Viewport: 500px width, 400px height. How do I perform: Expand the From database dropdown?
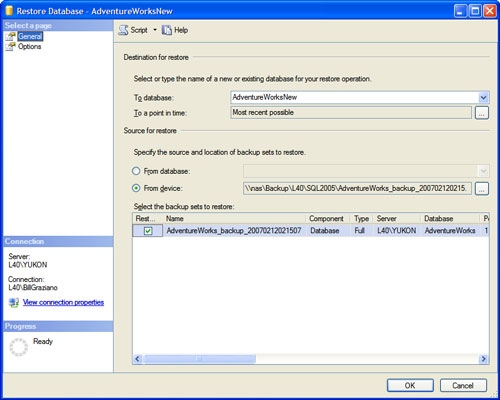click(x=483, y=171)
